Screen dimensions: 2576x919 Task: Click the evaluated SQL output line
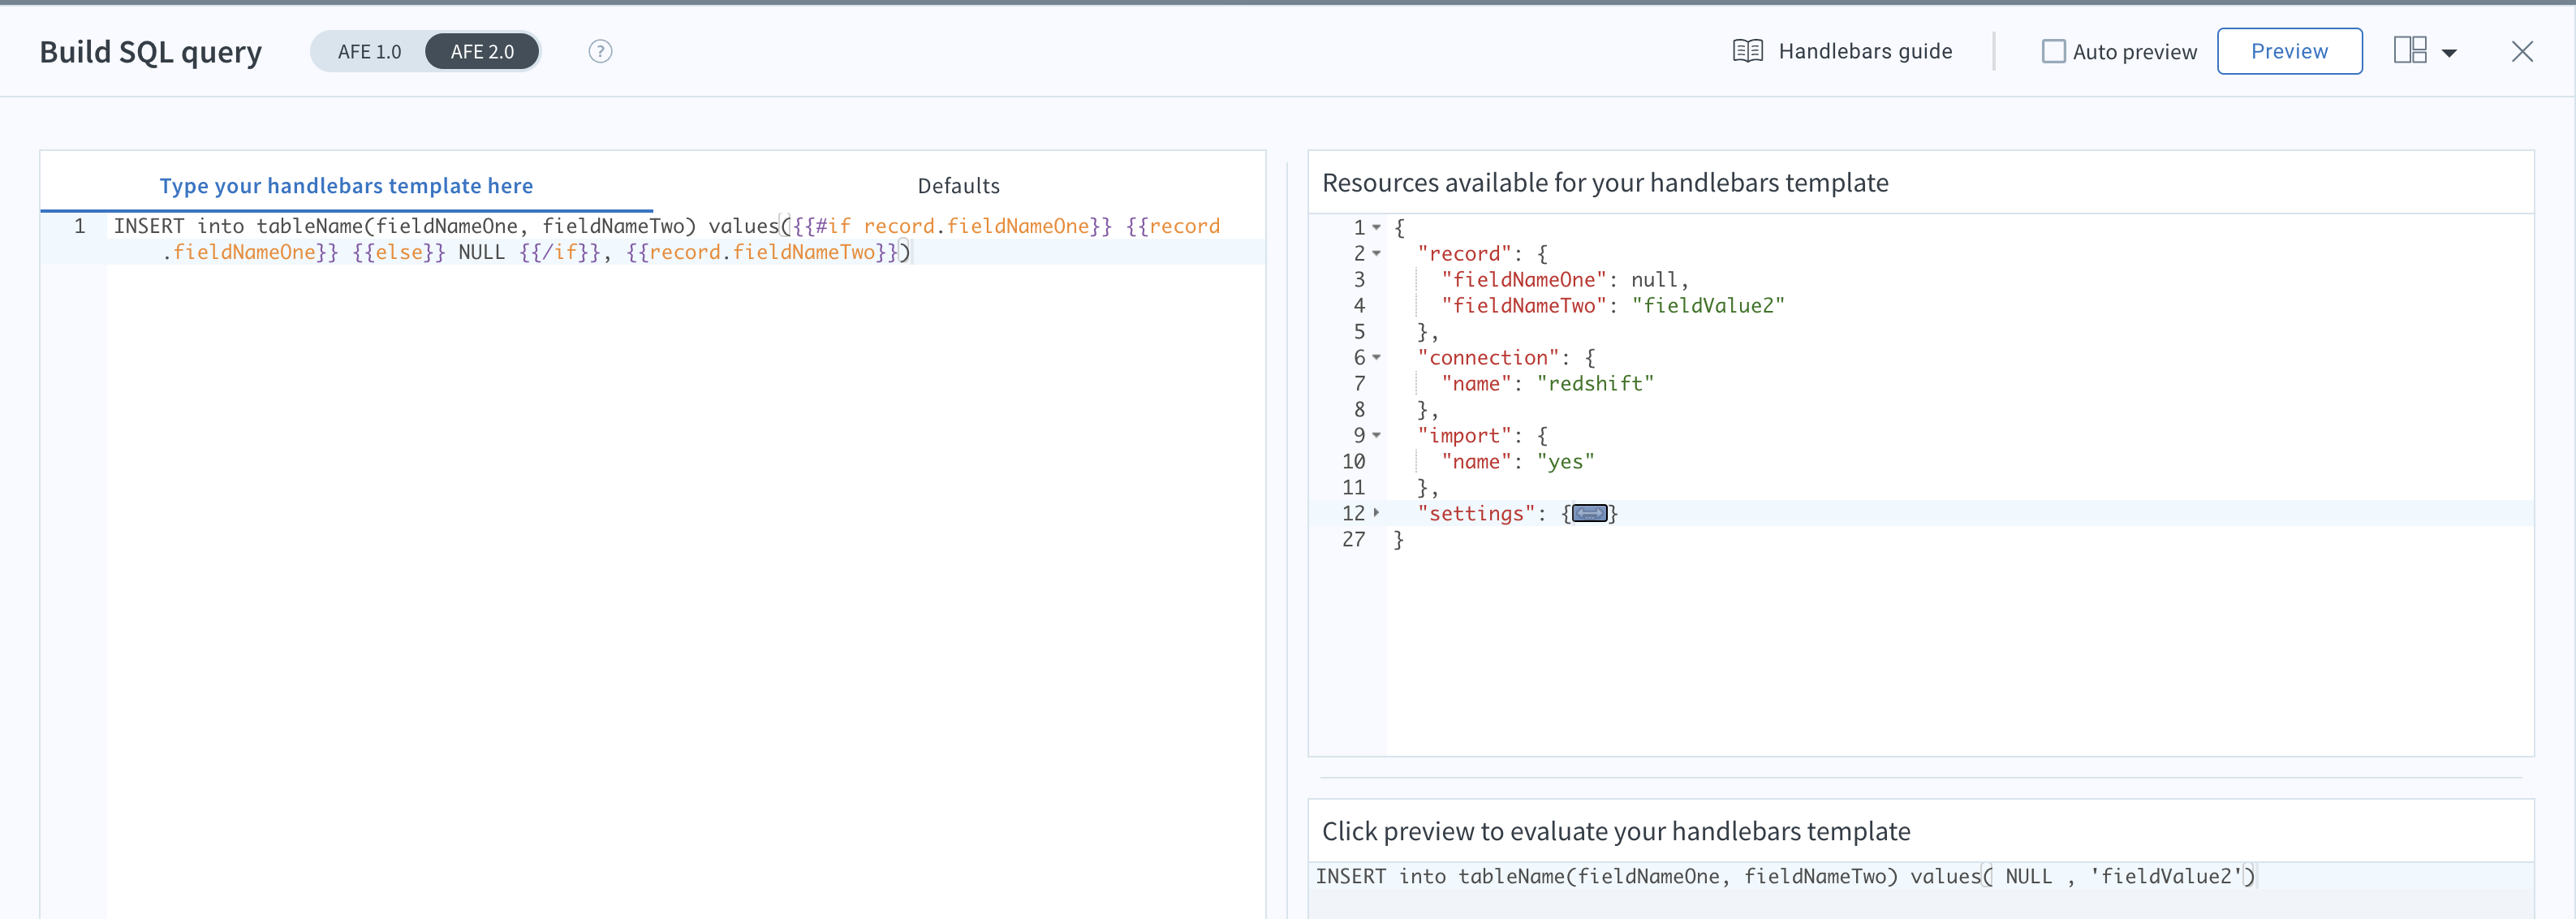(1920, 876)
